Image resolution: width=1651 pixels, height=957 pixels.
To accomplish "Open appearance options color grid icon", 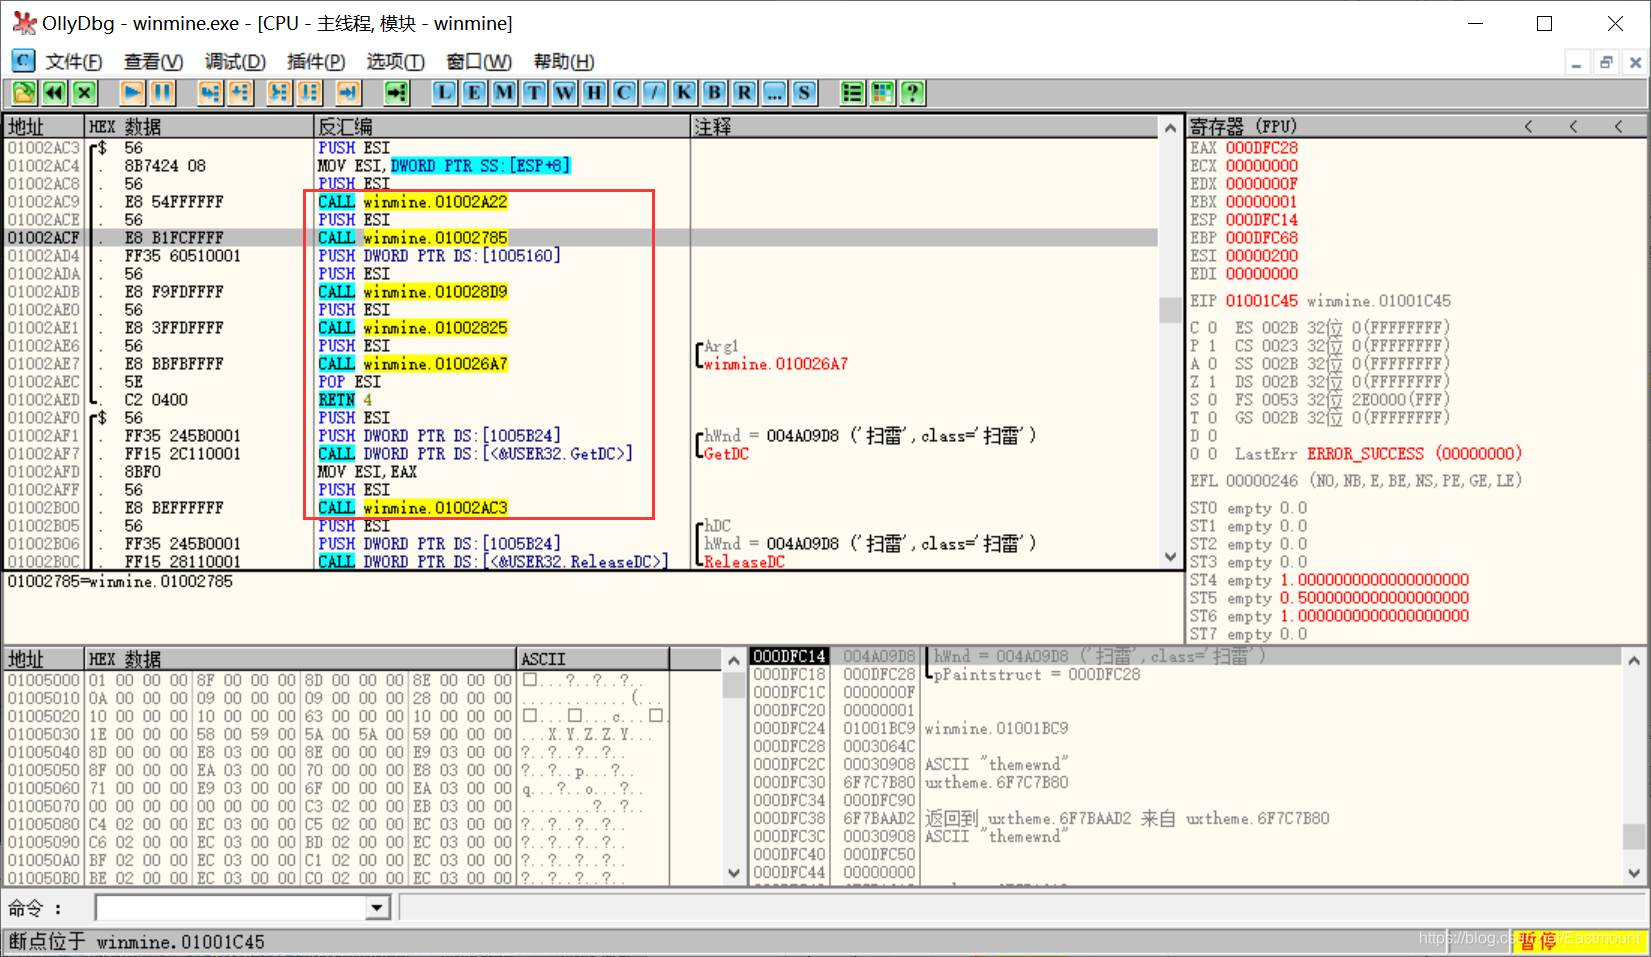I will pos(882,93).
